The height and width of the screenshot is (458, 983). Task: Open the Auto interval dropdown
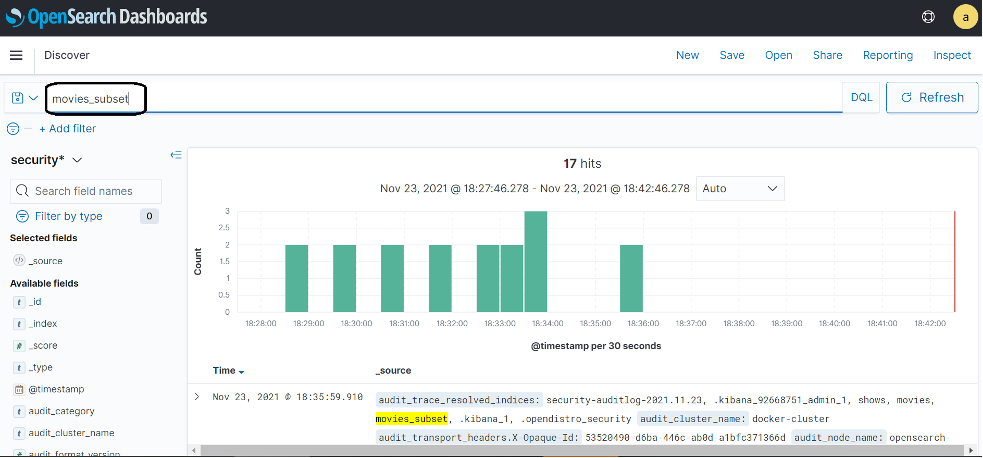pos(740,188)
